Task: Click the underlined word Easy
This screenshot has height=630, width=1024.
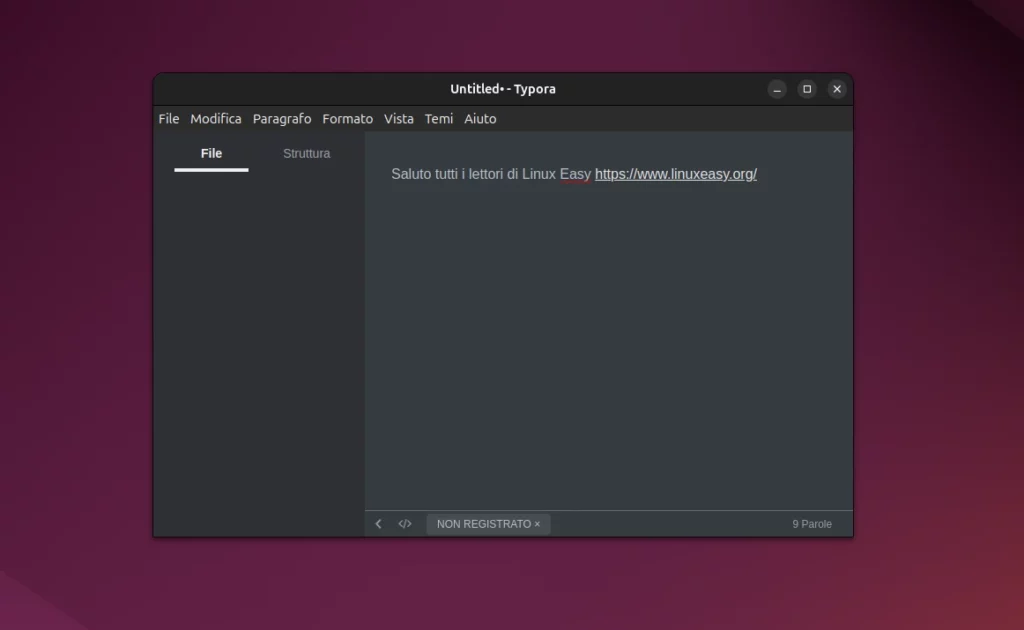Action: 575,174
